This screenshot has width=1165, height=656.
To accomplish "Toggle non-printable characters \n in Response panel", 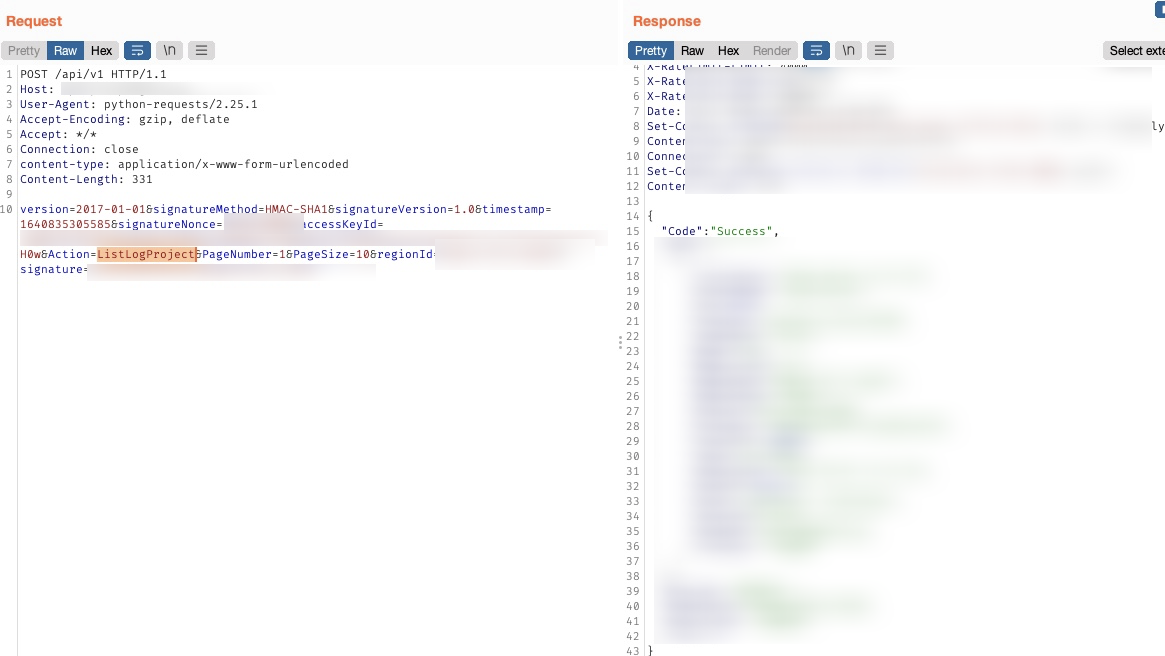I will tap(848, 51).
